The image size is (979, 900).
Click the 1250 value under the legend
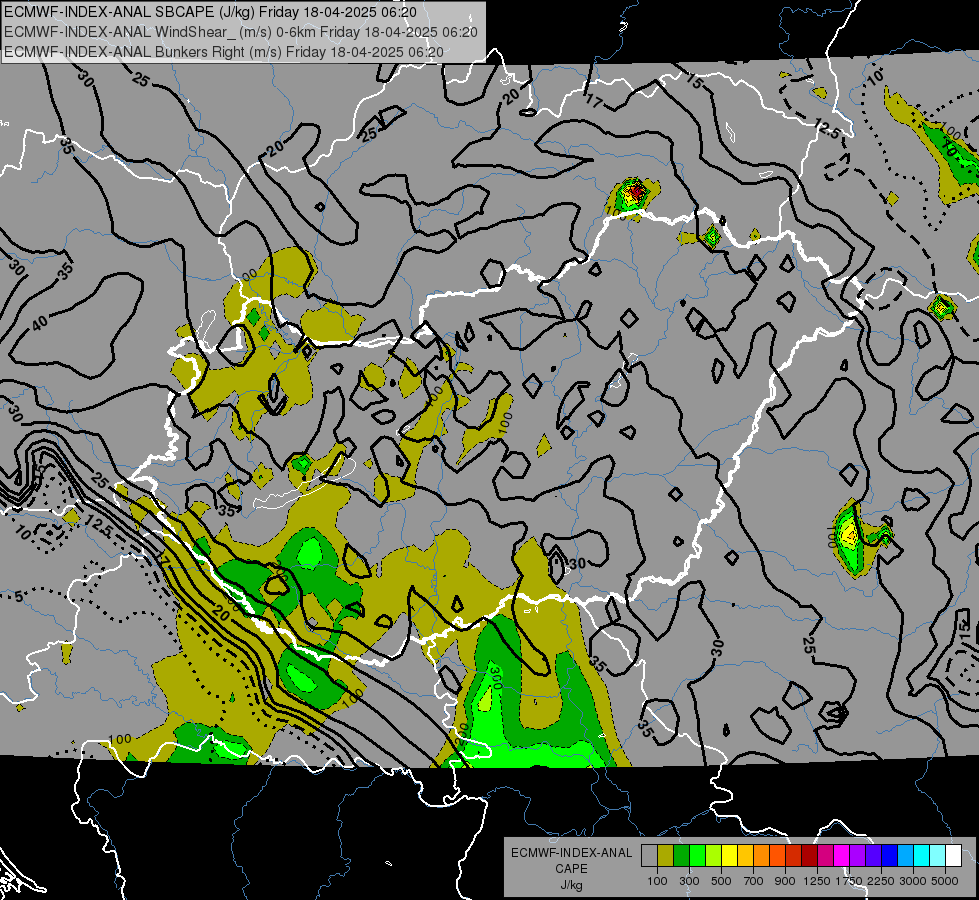point(817,881)
